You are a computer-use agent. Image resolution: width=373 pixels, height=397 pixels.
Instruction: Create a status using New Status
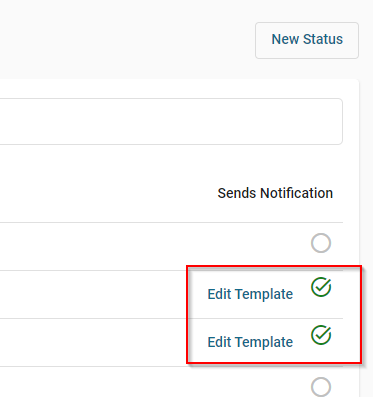click(307, 40)
